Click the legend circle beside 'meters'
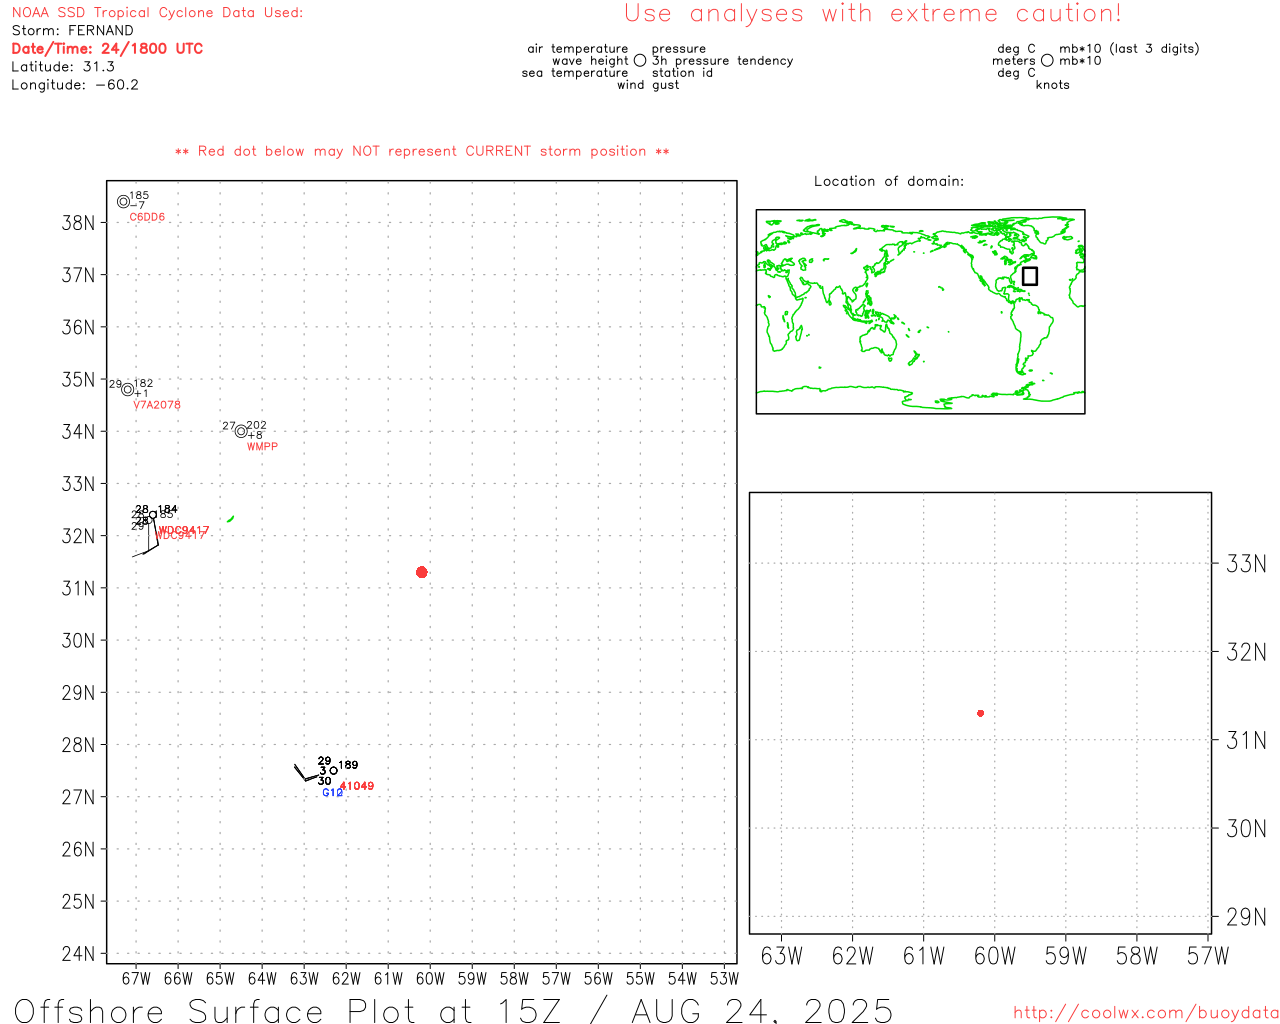This screenshot has width=1280, height=1024. click(1047, 60)
